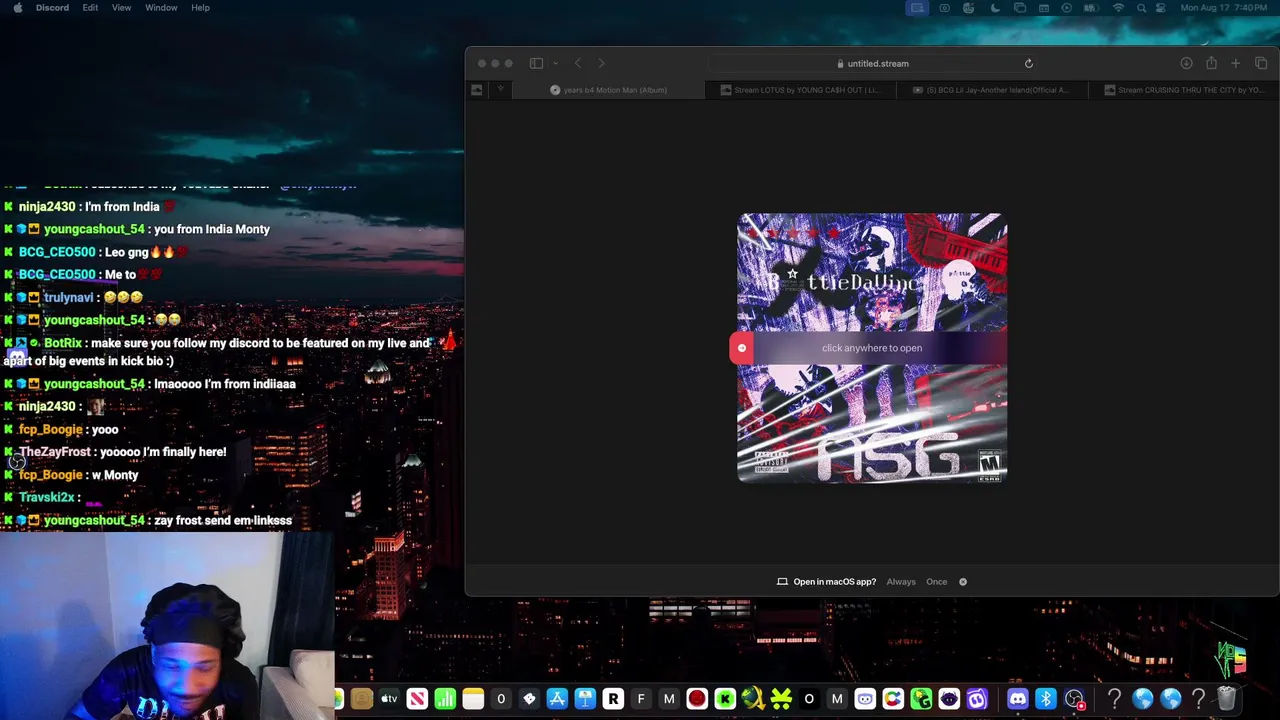
Task: Dismiss the 'Open in macOS app?' prompt
Action: tap(963, 582)
